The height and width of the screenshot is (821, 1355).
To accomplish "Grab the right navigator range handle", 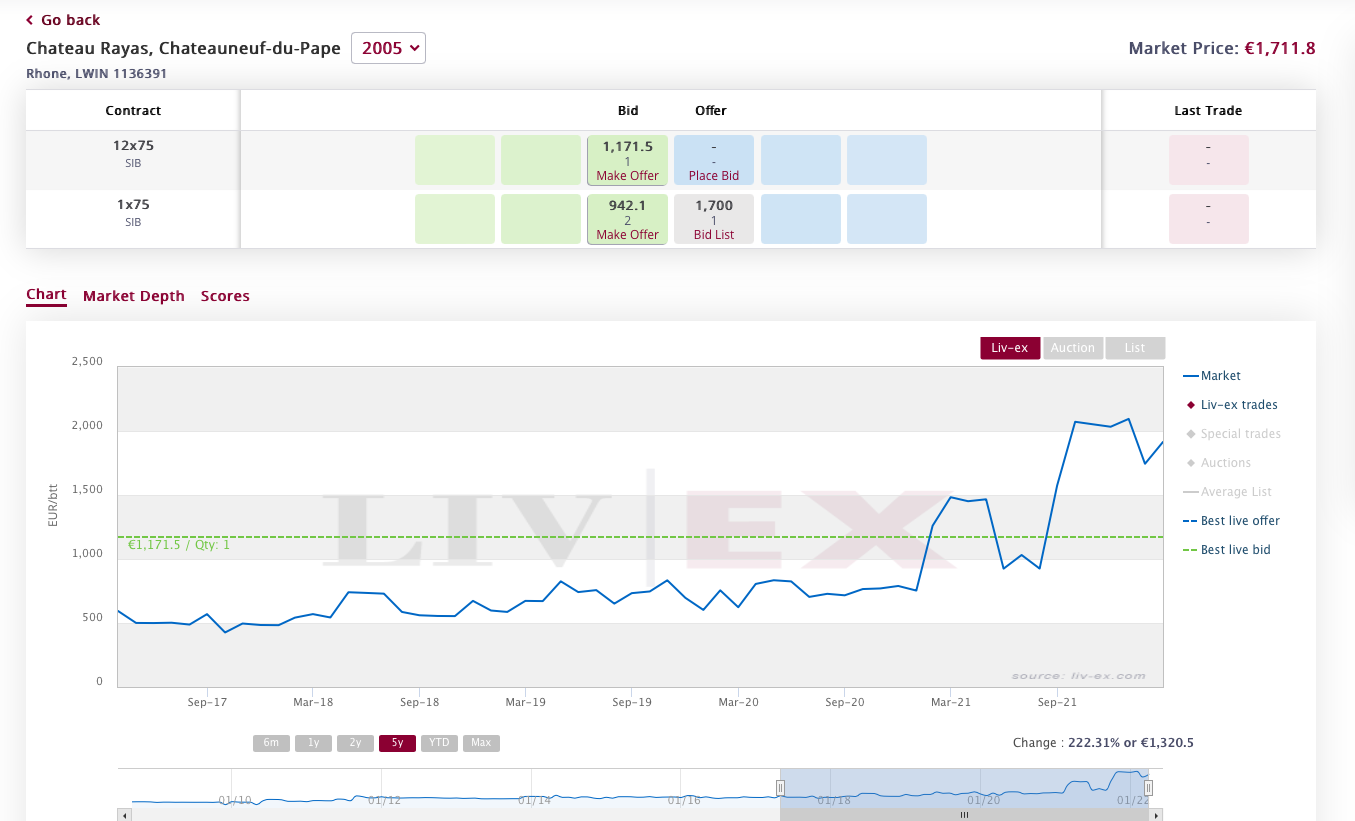I will [x=1148, y=788].
